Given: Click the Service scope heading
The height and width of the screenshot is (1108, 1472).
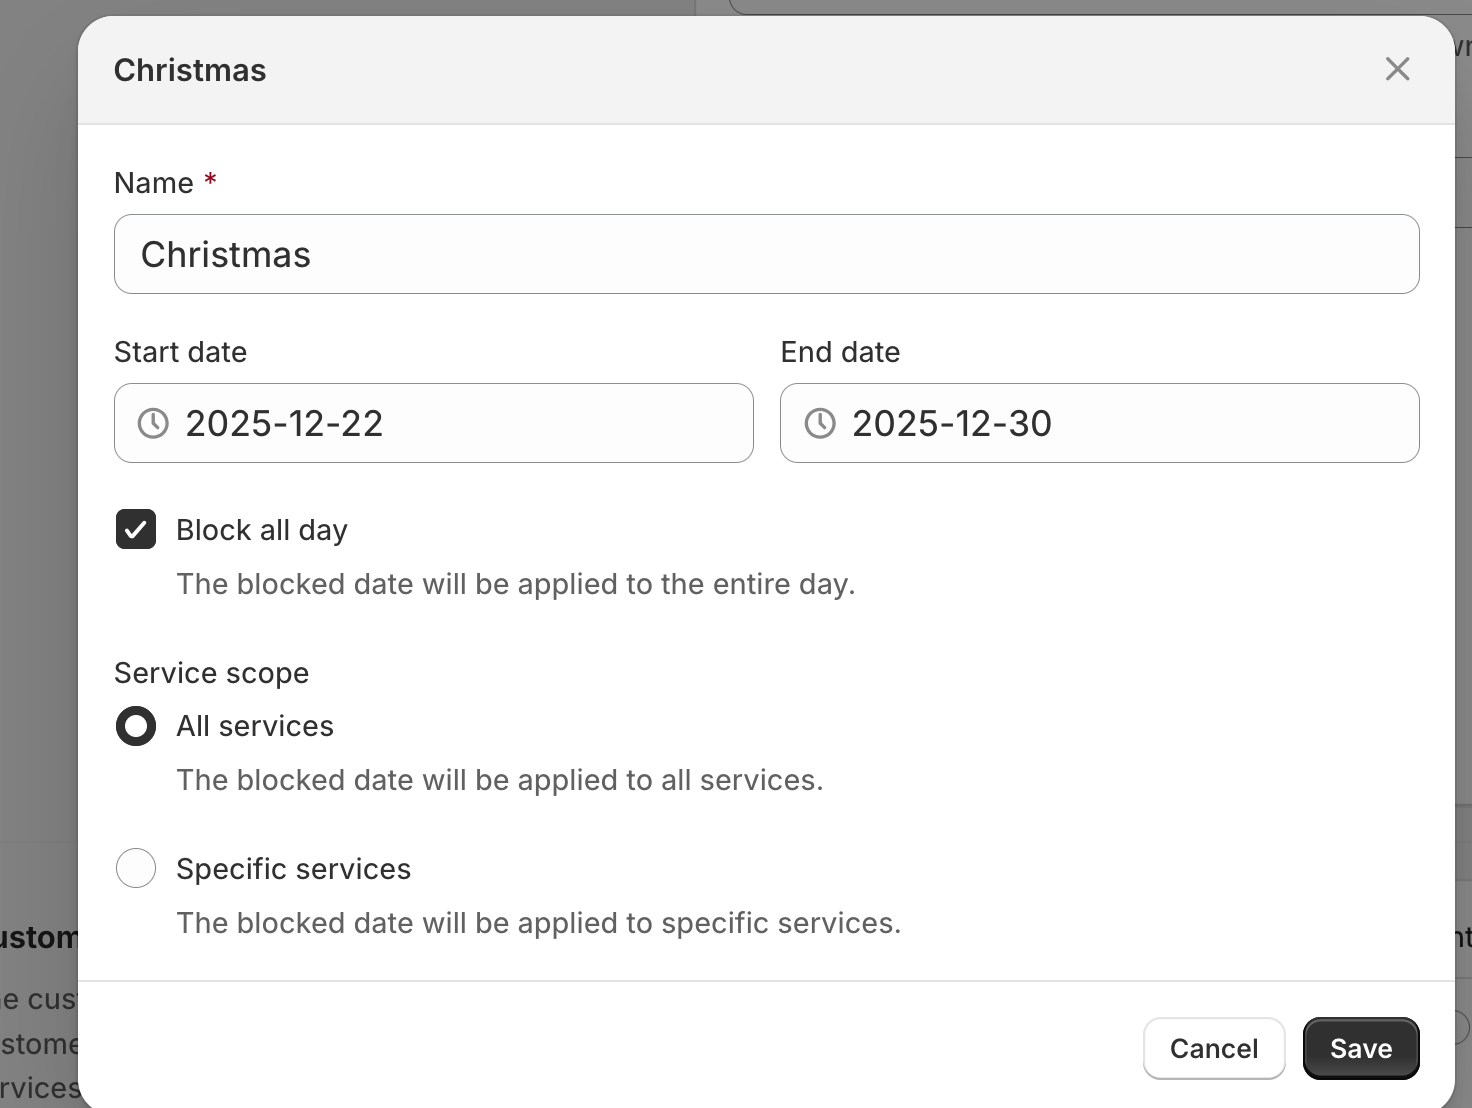Looking at the screenshot, I should [x=211, y=673].
